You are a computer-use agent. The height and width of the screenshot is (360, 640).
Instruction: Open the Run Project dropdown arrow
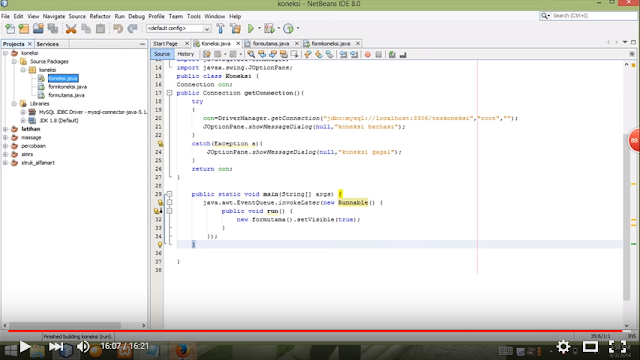point(259,28)
